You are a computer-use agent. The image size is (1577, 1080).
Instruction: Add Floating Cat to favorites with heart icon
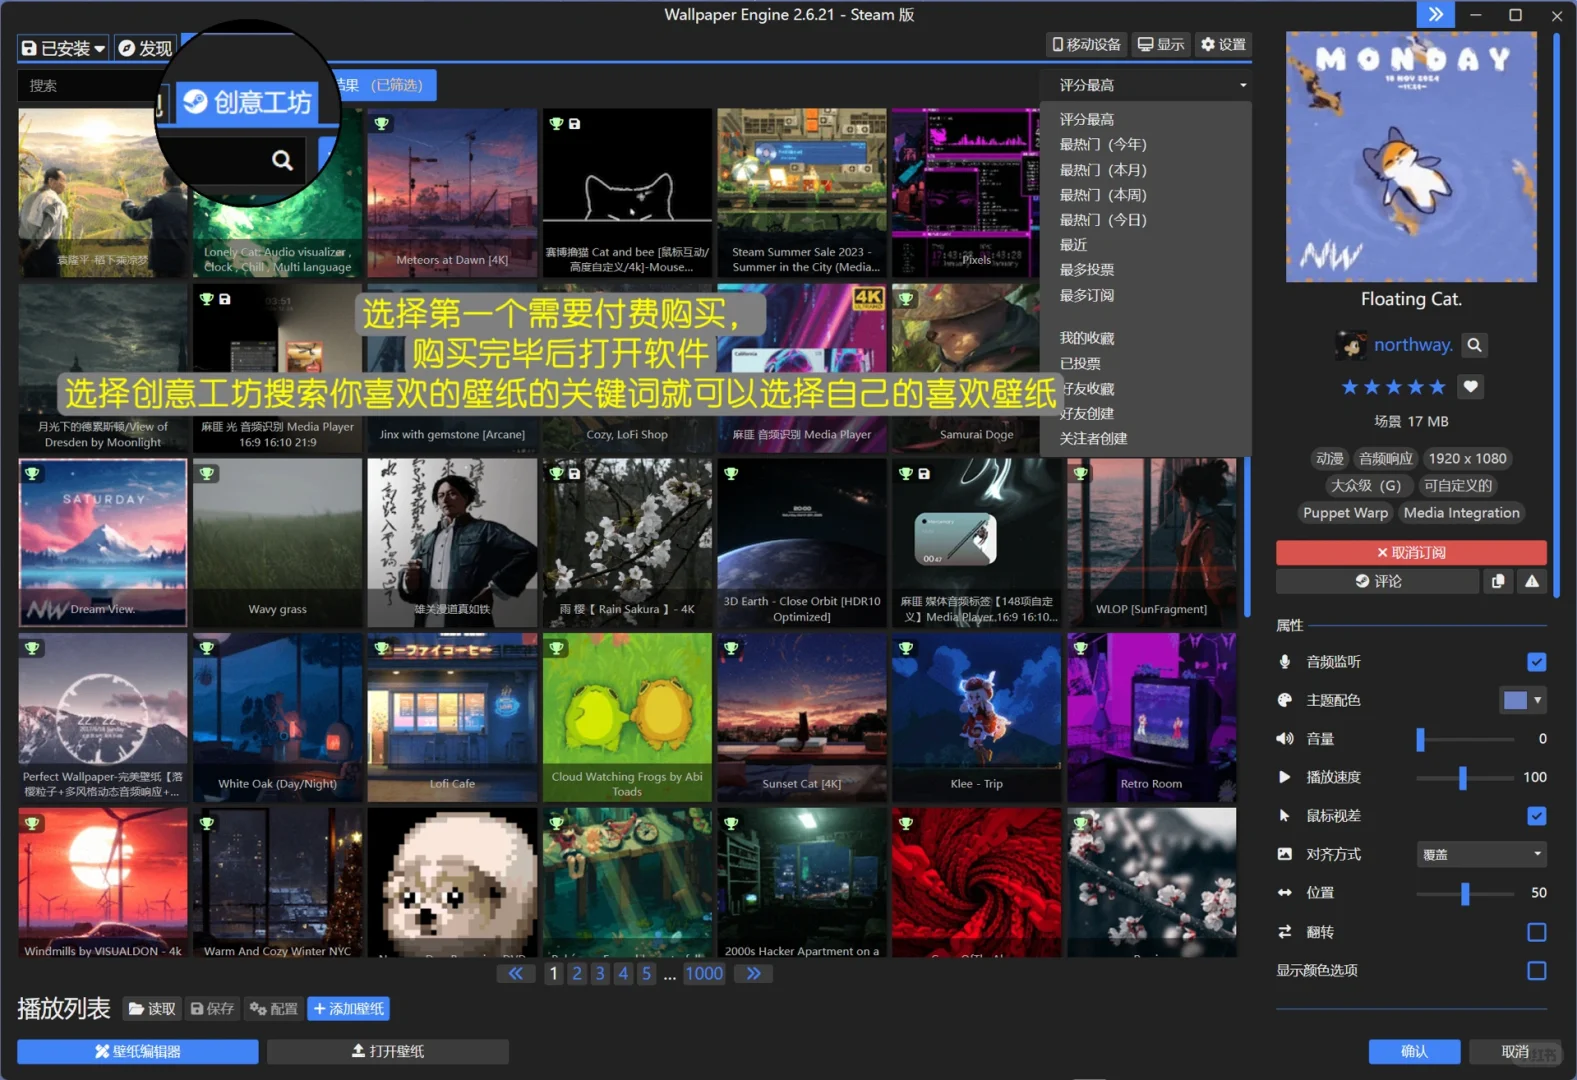[1470, 387]
